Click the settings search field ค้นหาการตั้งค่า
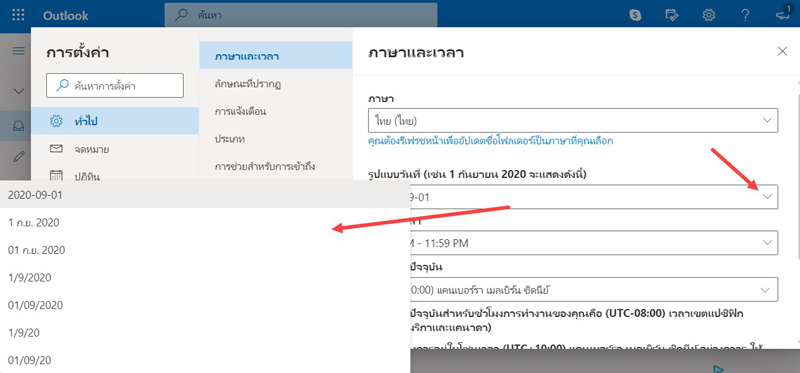 [x=115, y=86]
